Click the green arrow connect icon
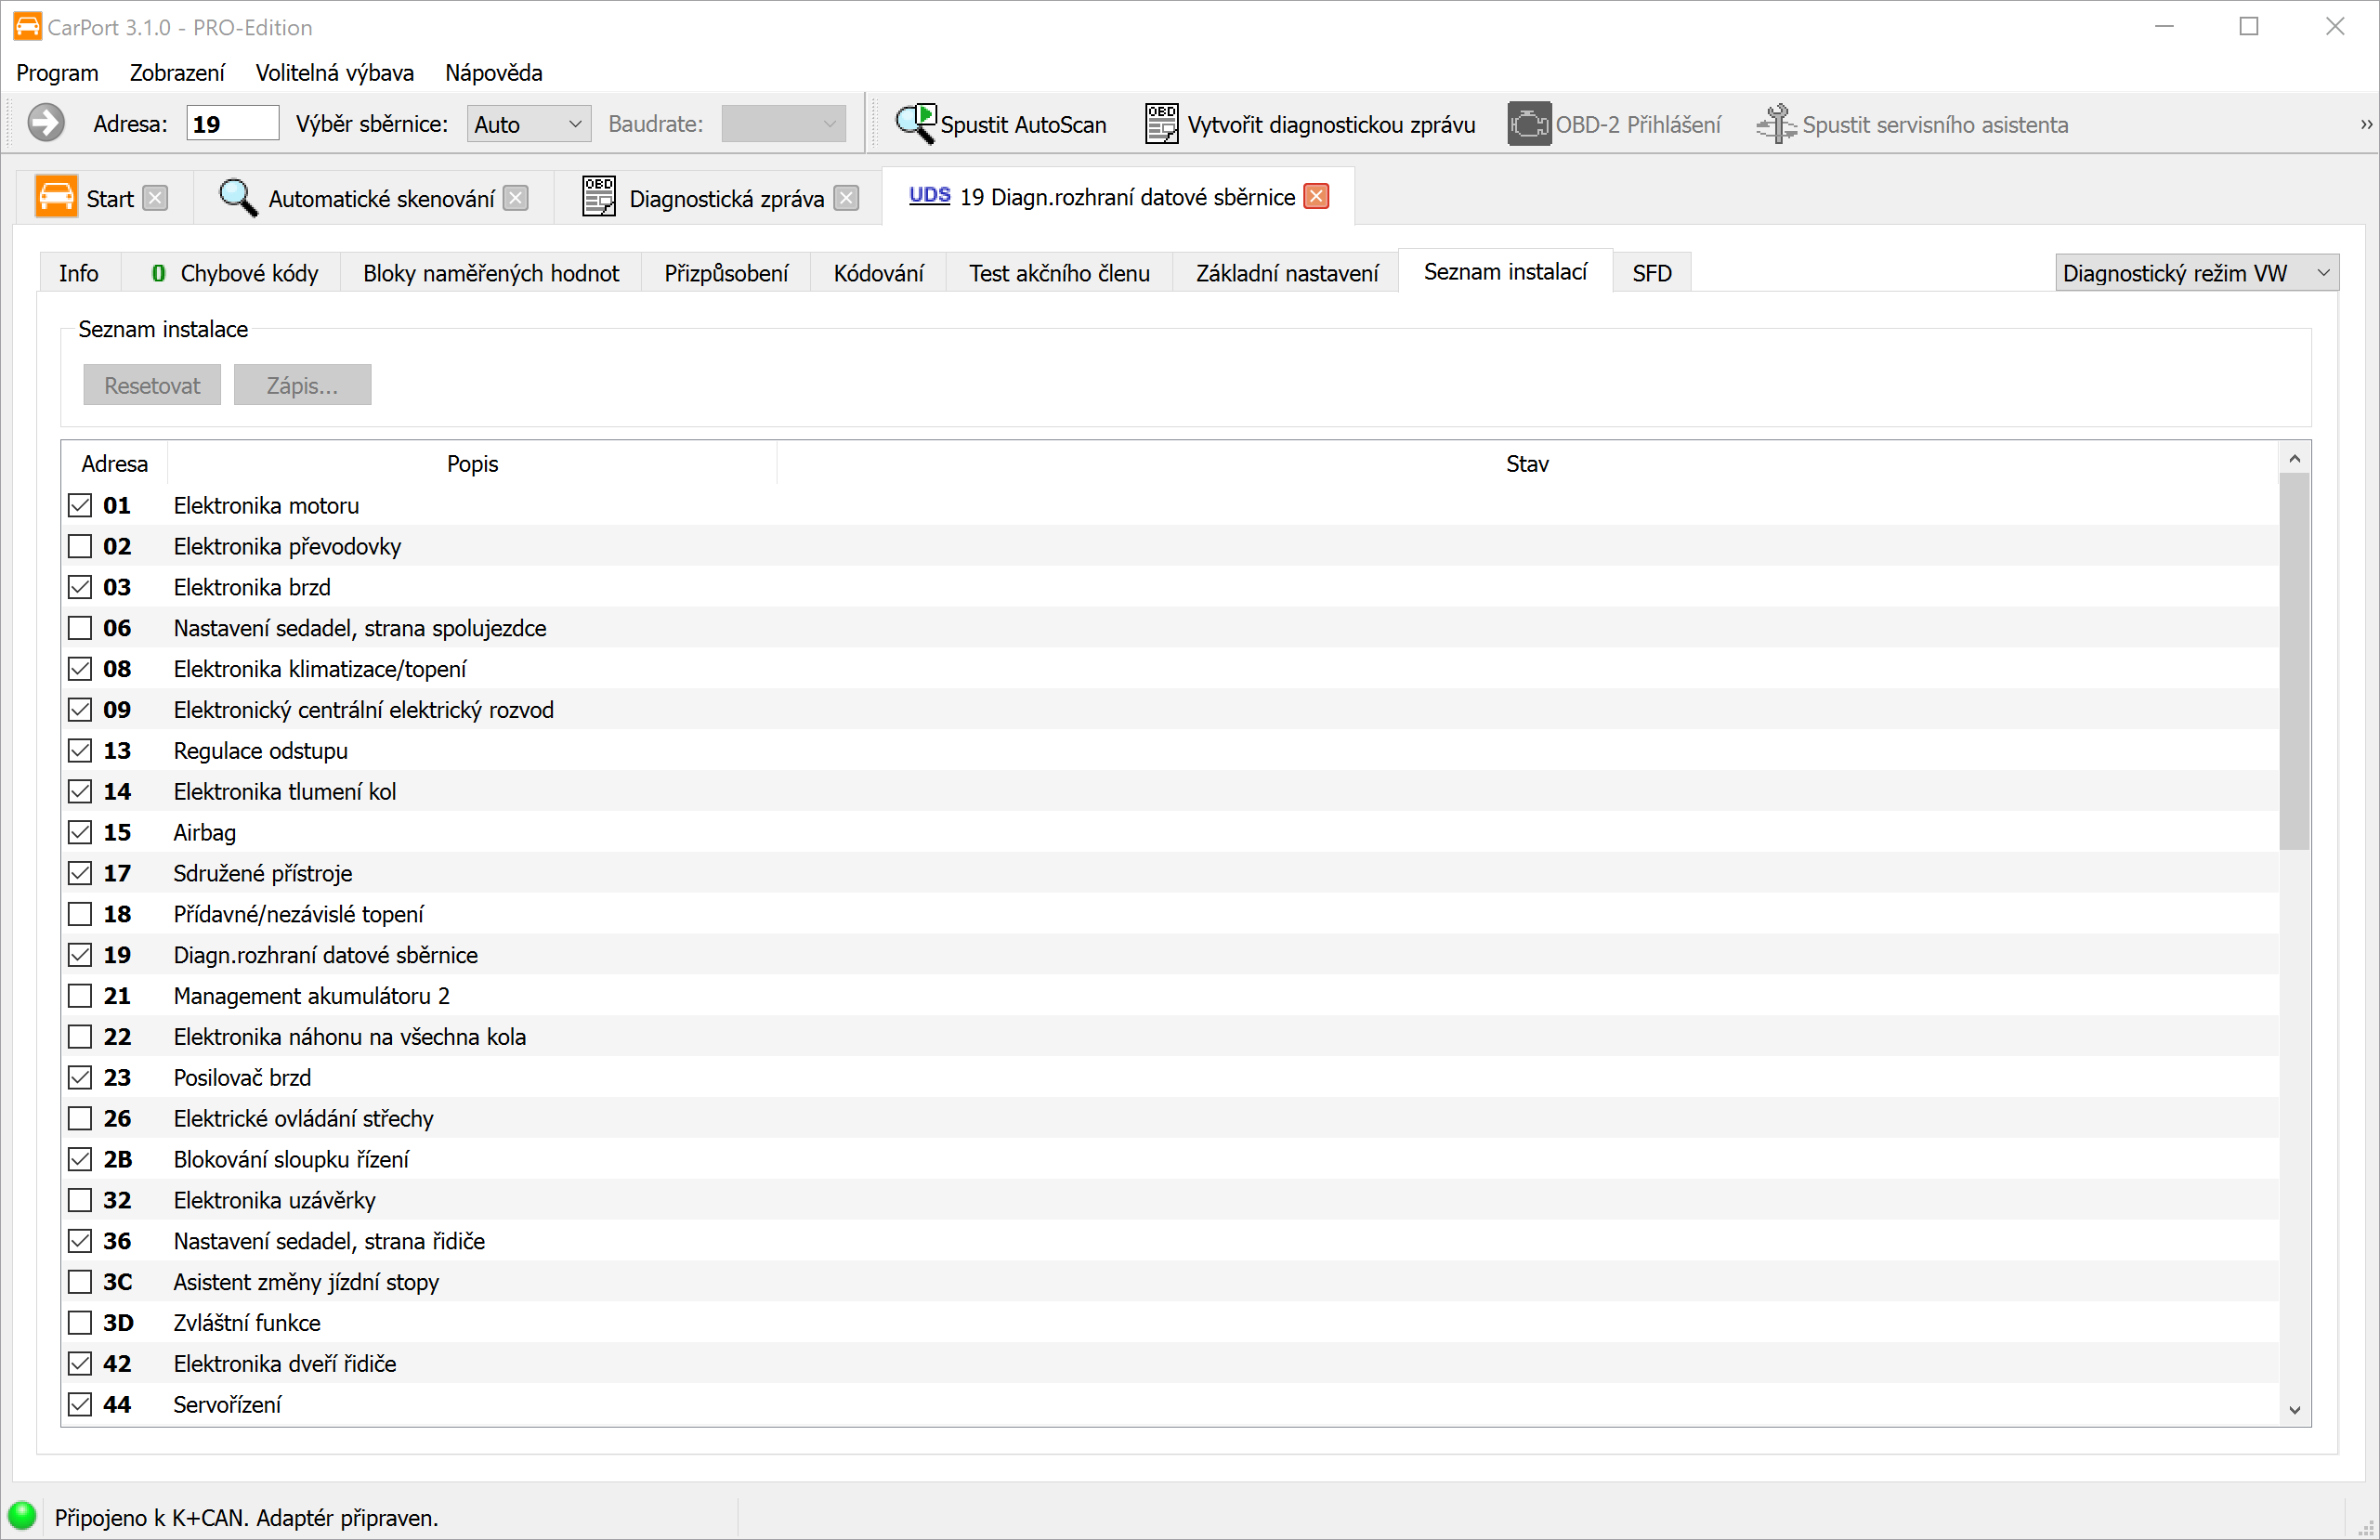 pyautogui.click(x=46, y=124)
